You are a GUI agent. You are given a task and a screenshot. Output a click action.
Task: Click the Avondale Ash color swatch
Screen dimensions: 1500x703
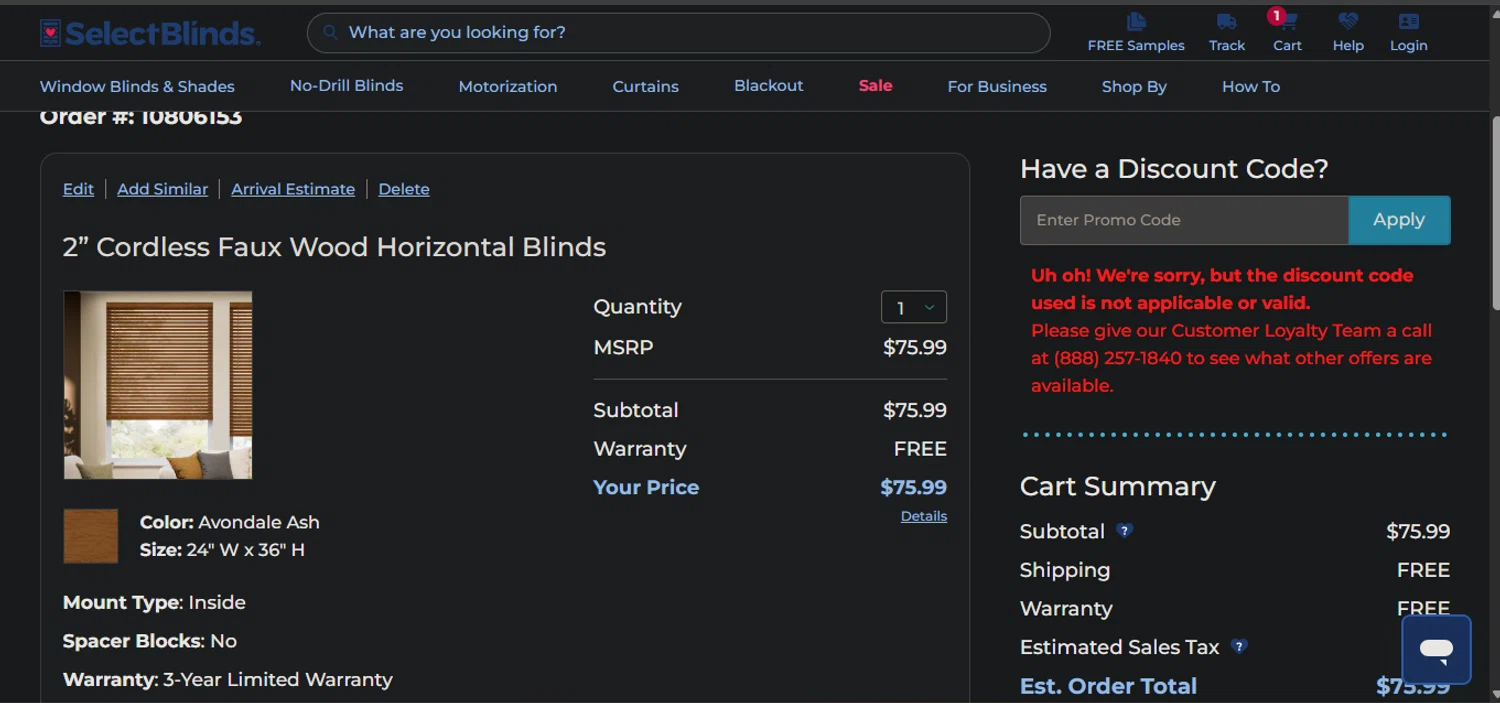(x=91, y=536)
